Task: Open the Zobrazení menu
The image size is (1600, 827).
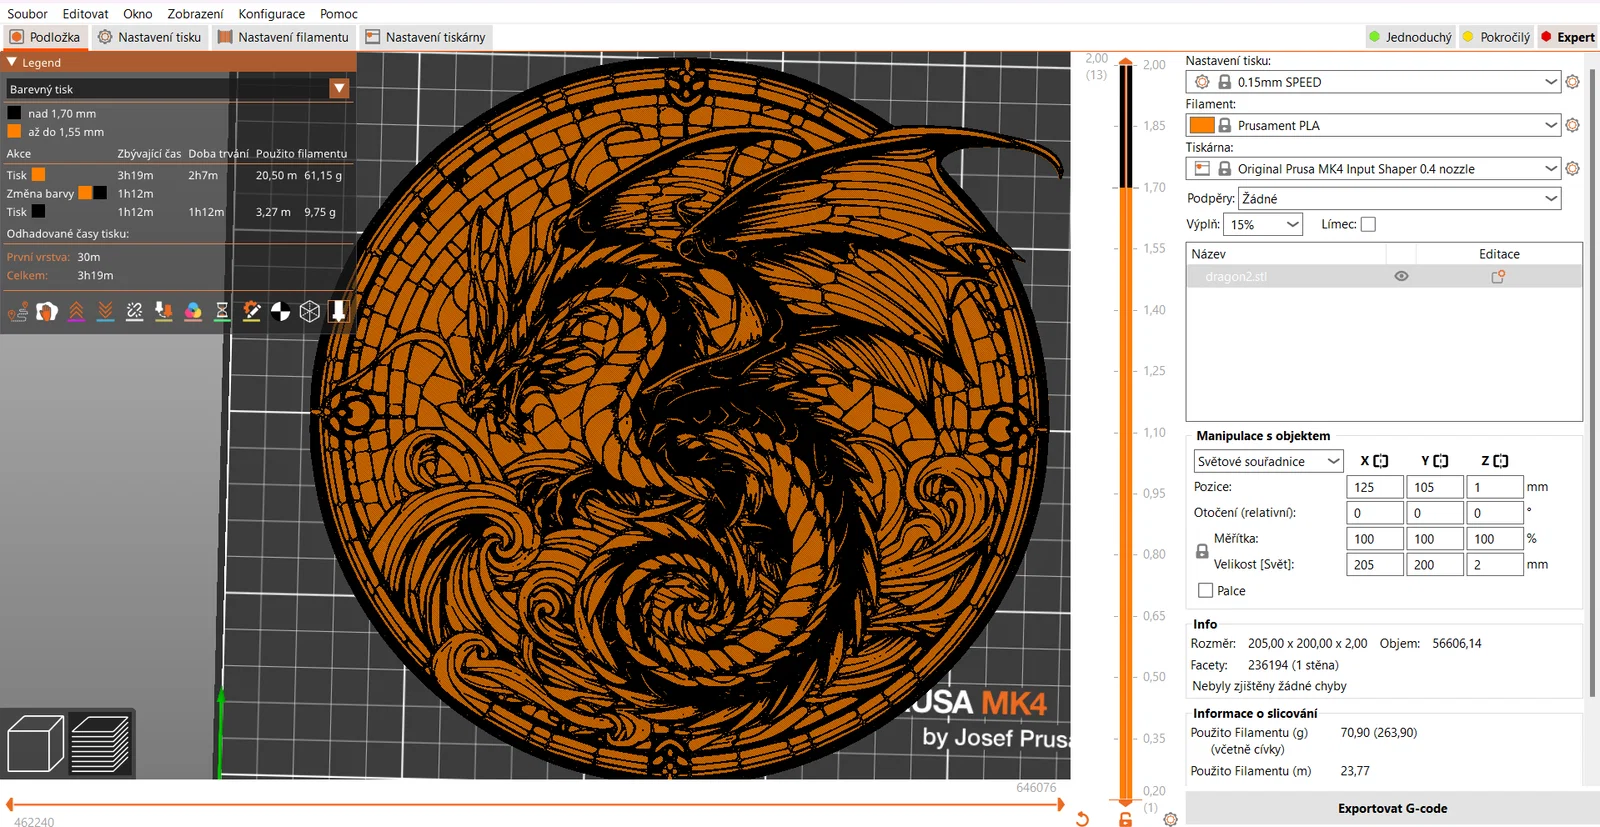Action: (195, 14)
